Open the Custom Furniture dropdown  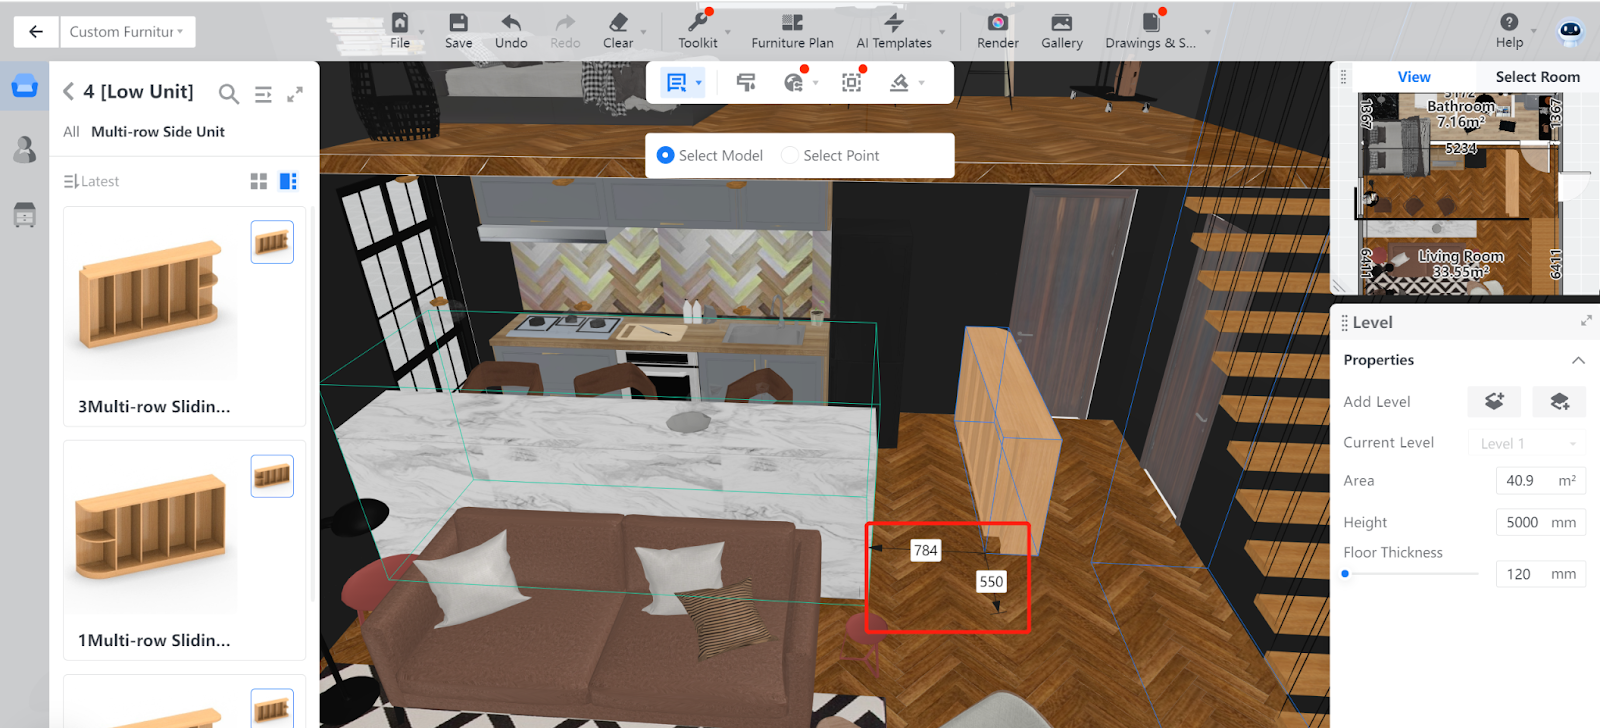(126, 32)
